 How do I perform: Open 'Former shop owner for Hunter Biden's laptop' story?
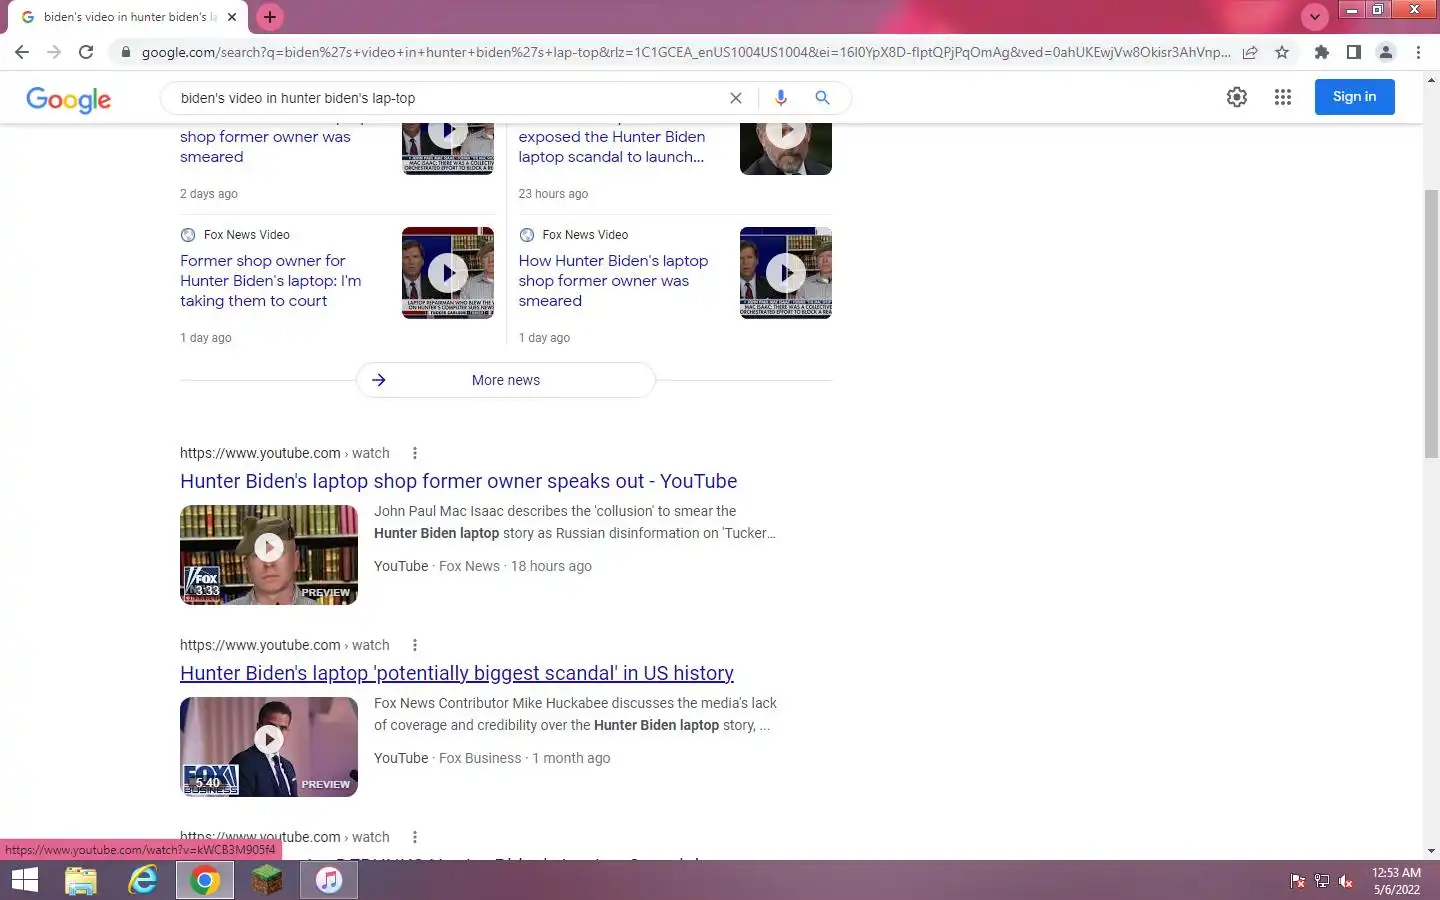[x=270, y=281]
